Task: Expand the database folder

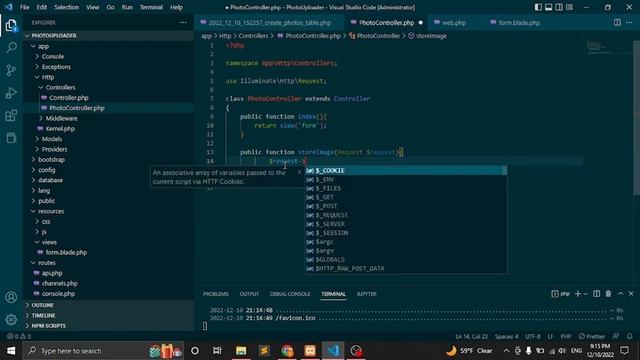Action: coord(50,180)
